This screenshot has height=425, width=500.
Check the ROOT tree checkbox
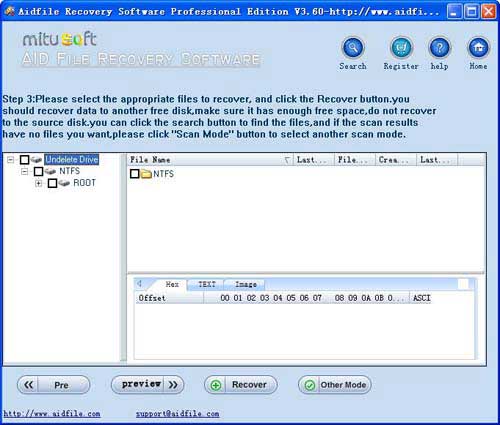(52, 183)
